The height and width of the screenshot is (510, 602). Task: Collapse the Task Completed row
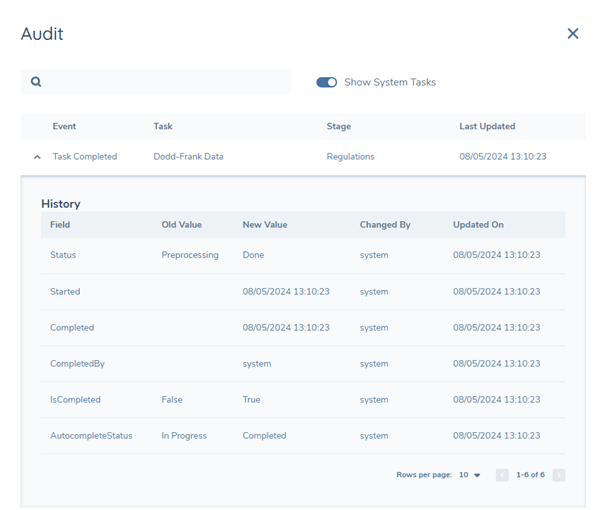click(x=37, y=157)
